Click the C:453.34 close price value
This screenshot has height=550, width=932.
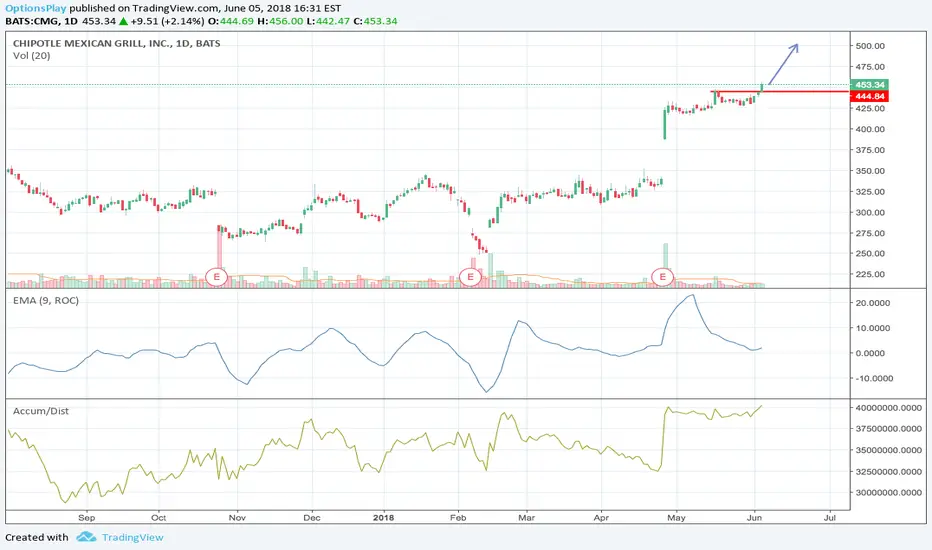tap(375, 21)
